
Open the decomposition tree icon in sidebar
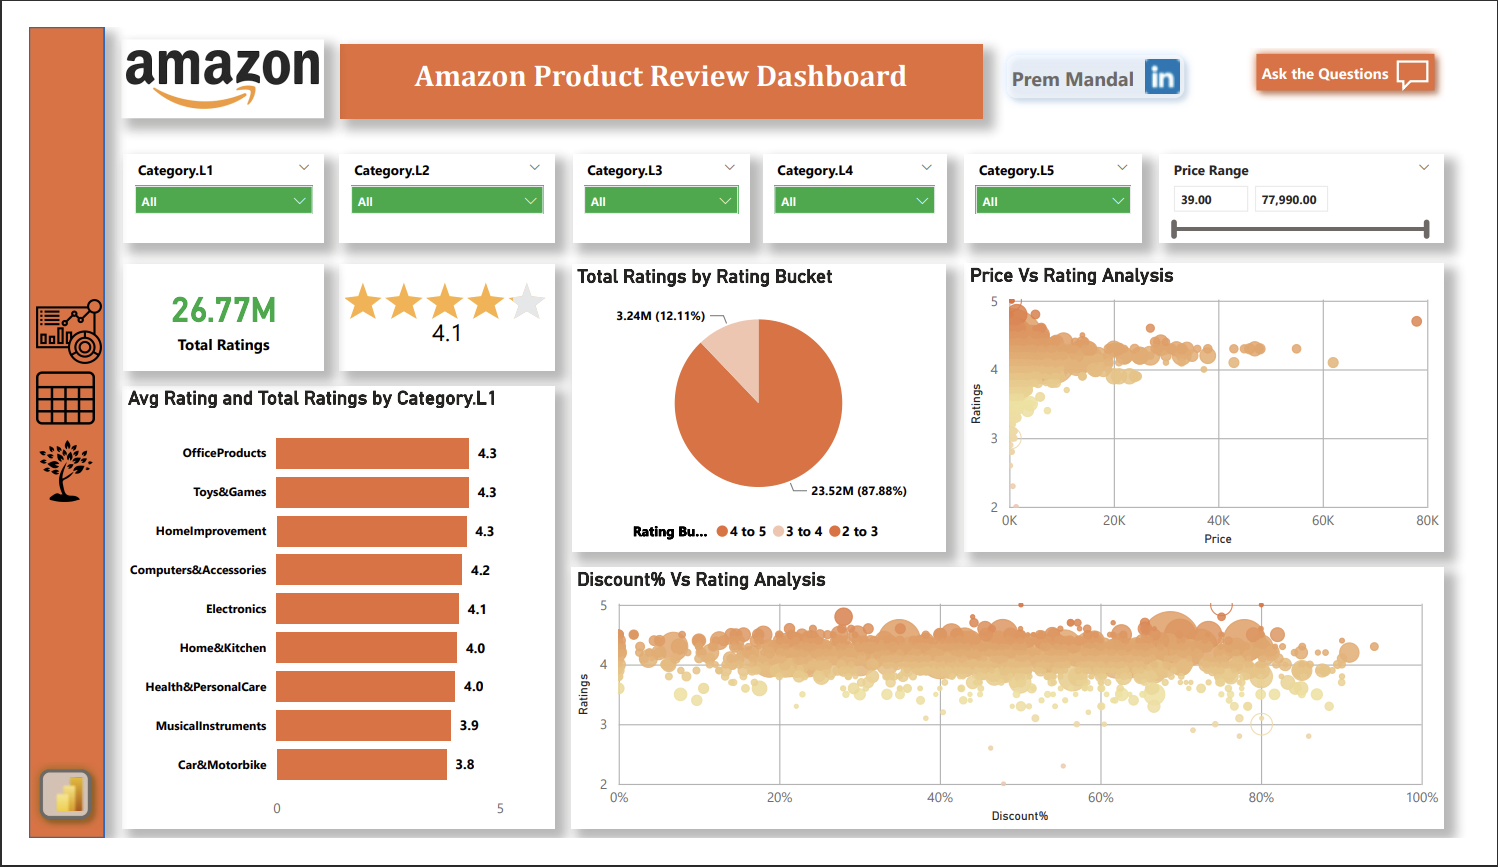(x=66, y=471)
